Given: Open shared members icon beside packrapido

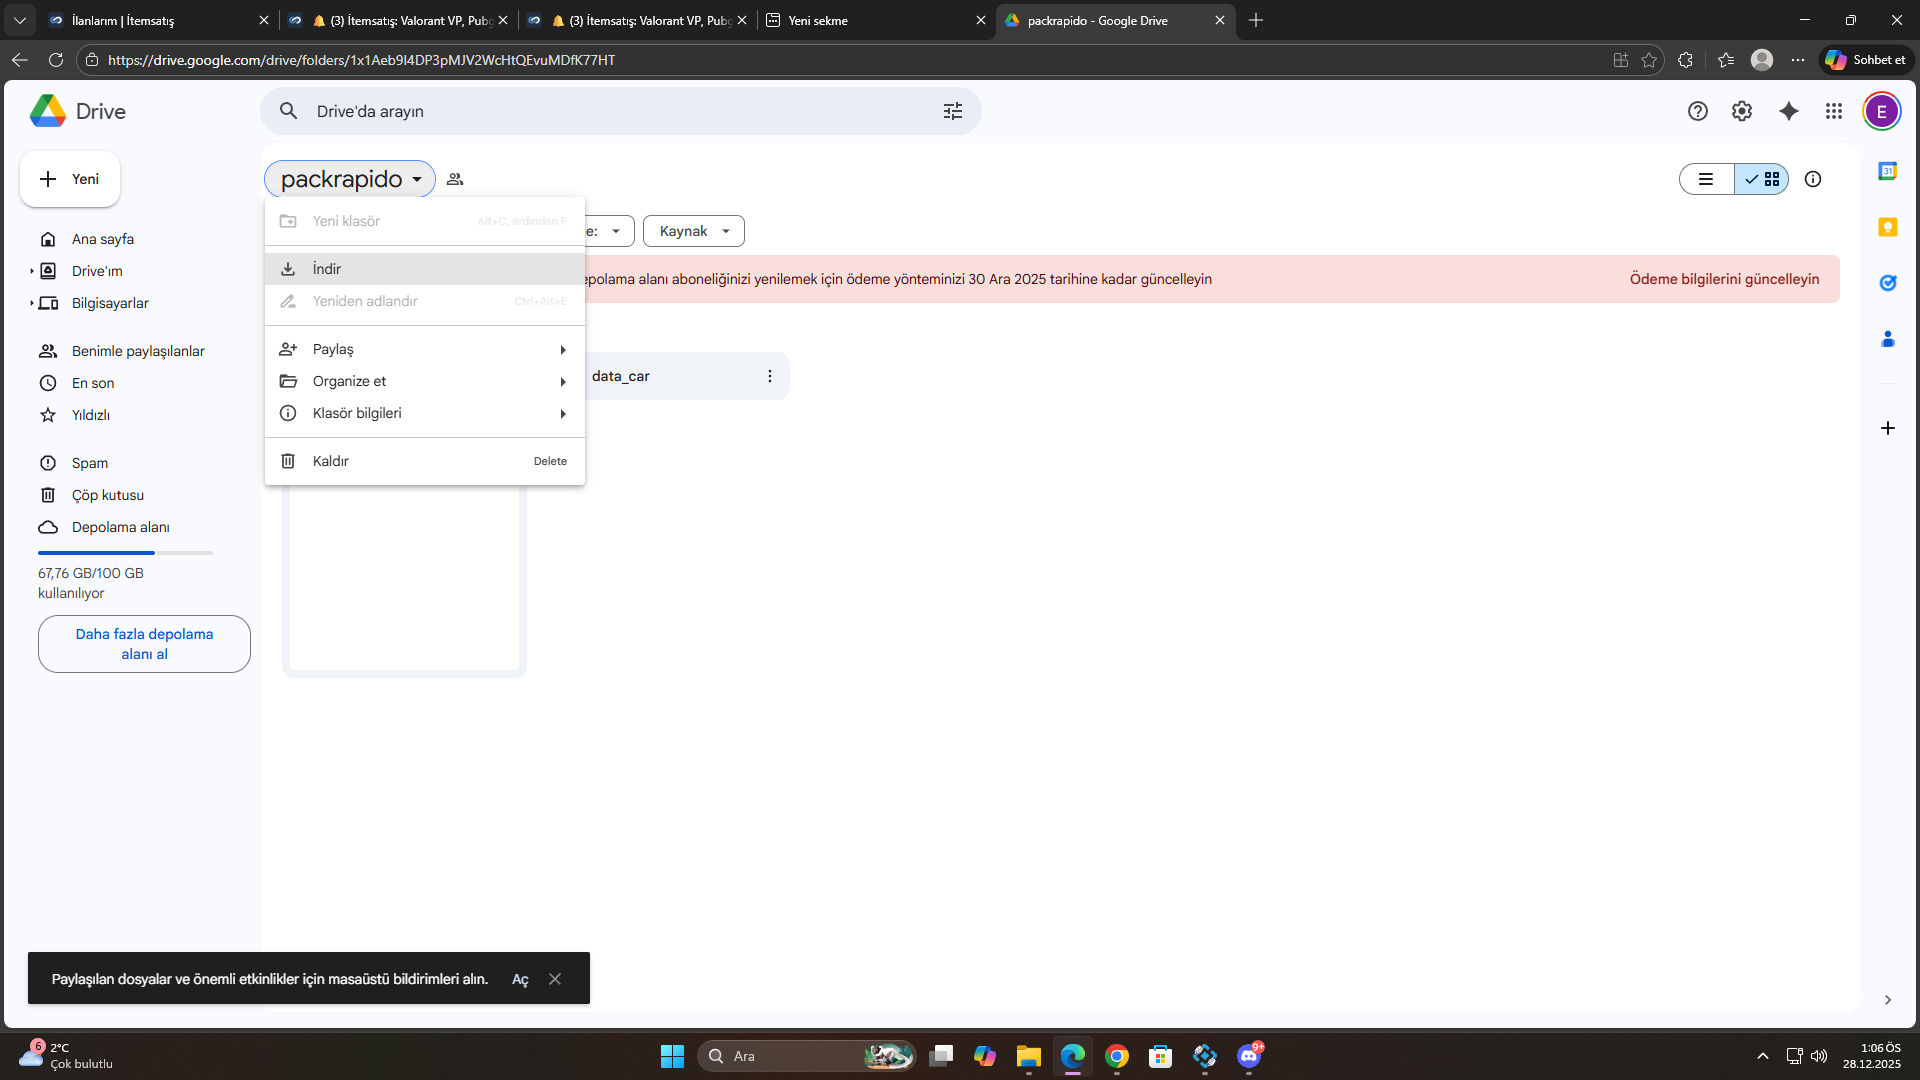Looking at the screenshot, I should click(455, 179).
